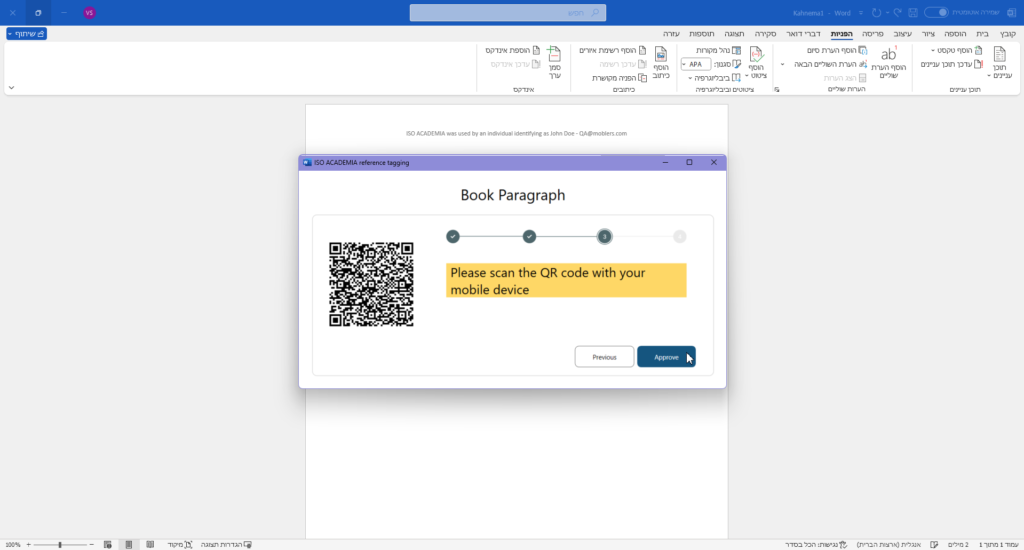The height and width of the screenshot is (550, 1024).
Task: Click Update Table of Contents (עדכן תוכן עניינים)
Action: (952, 64)
